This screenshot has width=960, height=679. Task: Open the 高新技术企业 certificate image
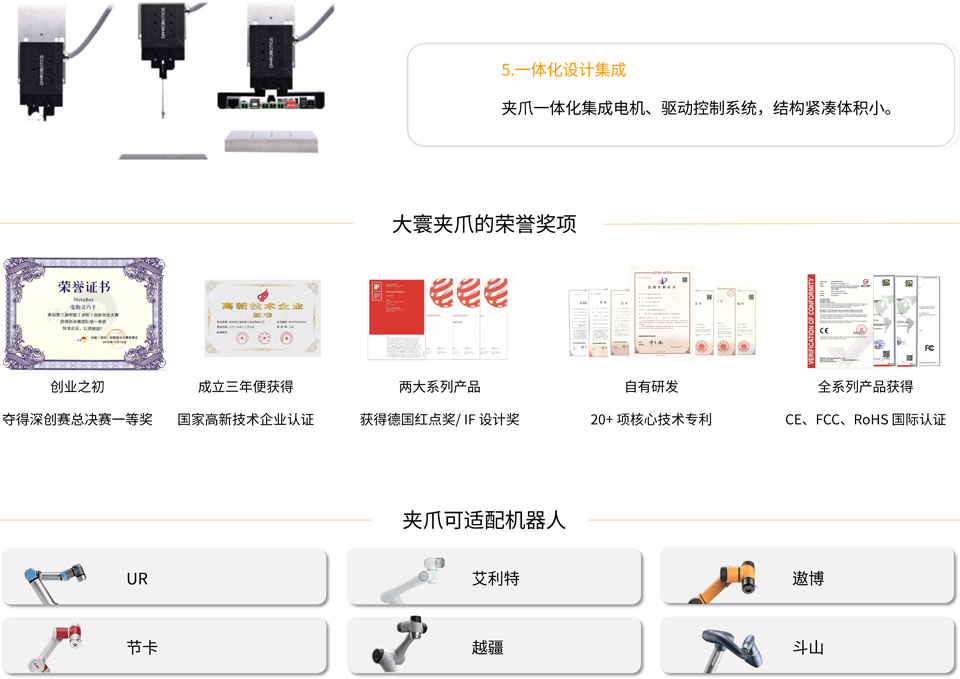coord(263,318)
